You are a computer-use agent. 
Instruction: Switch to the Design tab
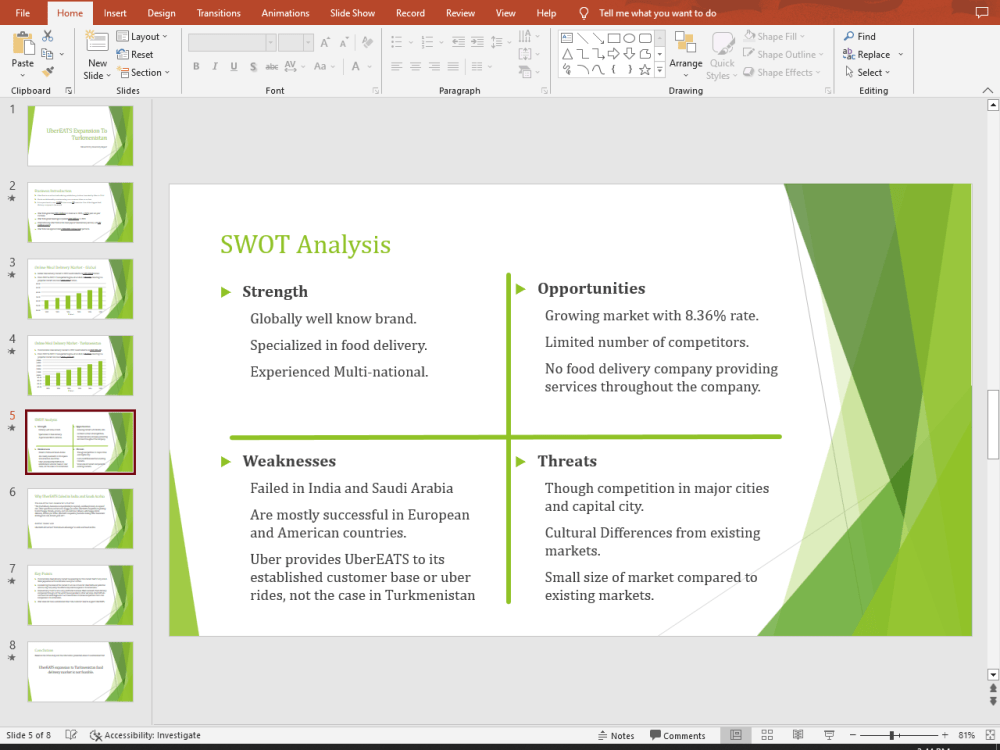tap(161, 13)
